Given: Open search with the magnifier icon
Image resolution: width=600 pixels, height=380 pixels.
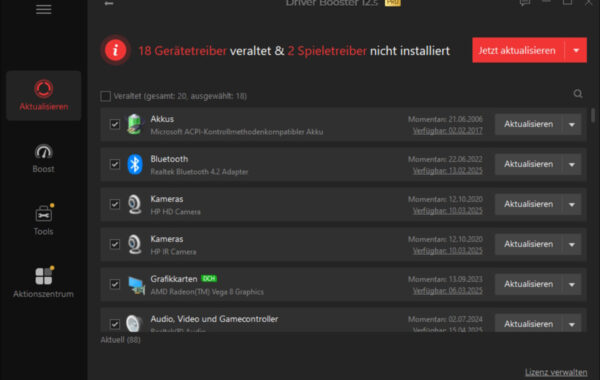Looking at the screenshot, I should [x=578, y=94].
